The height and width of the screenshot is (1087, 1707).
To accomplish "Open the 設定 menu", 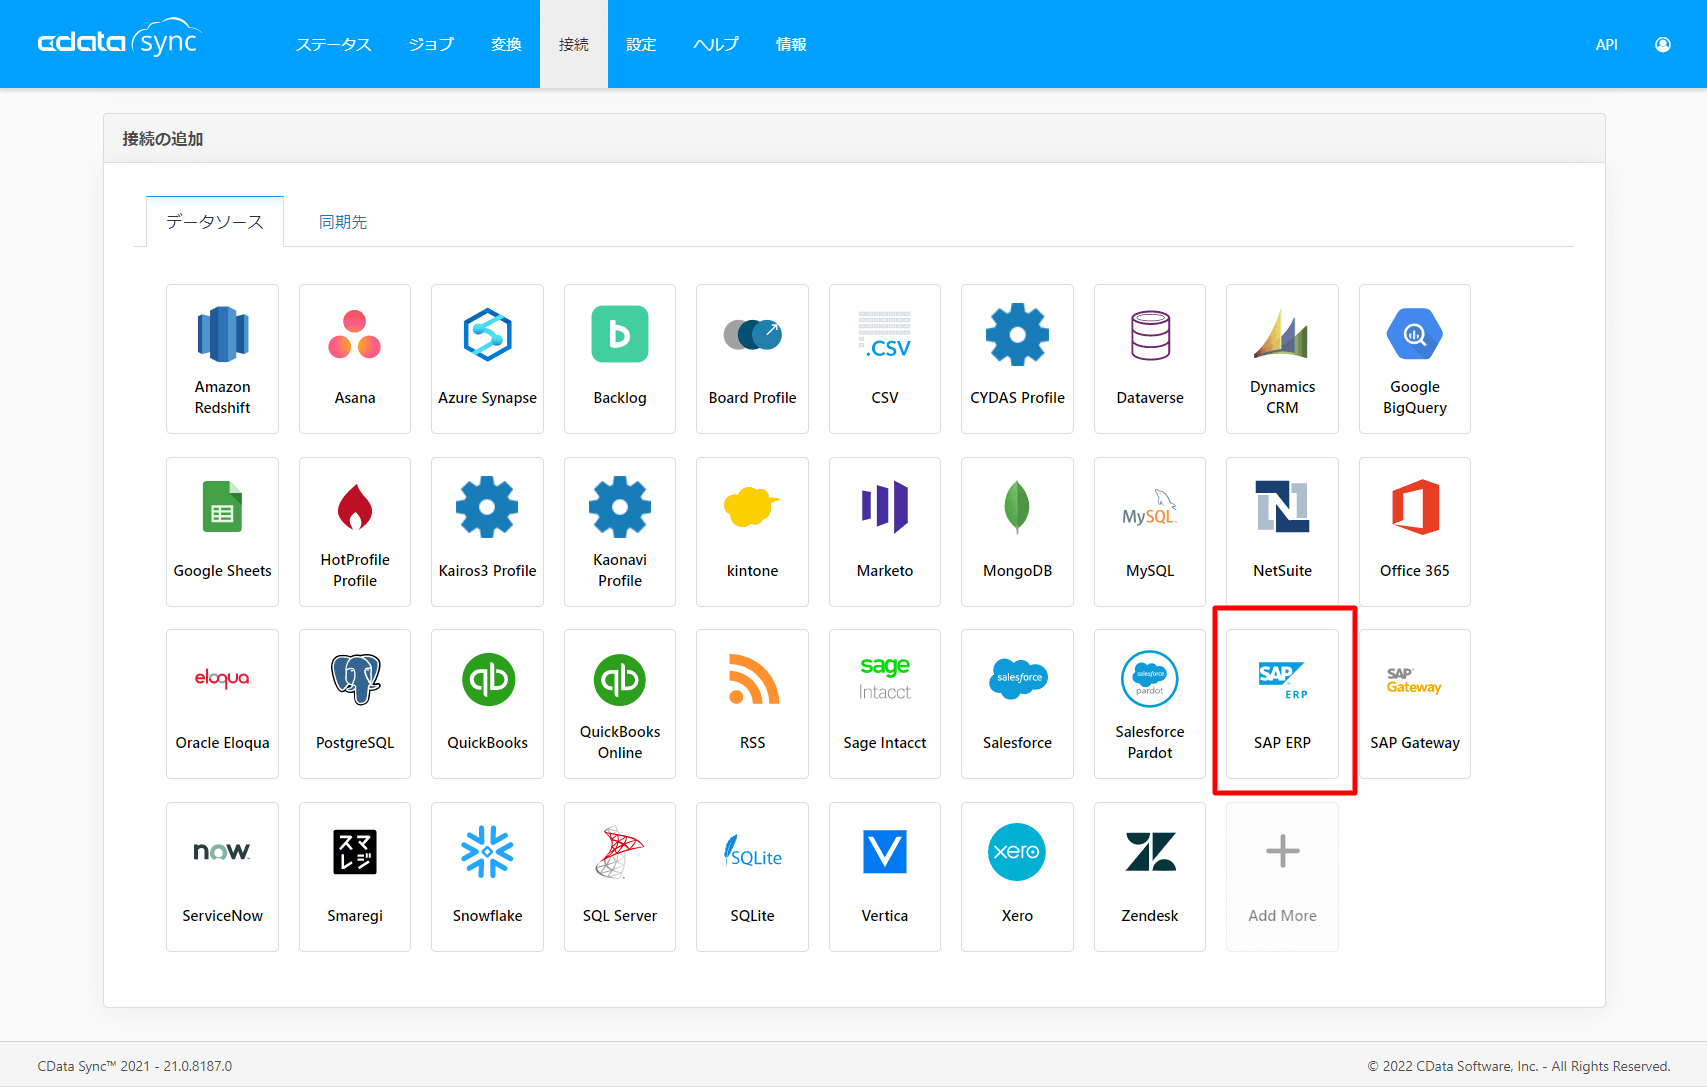I will [x=641, y=44].
